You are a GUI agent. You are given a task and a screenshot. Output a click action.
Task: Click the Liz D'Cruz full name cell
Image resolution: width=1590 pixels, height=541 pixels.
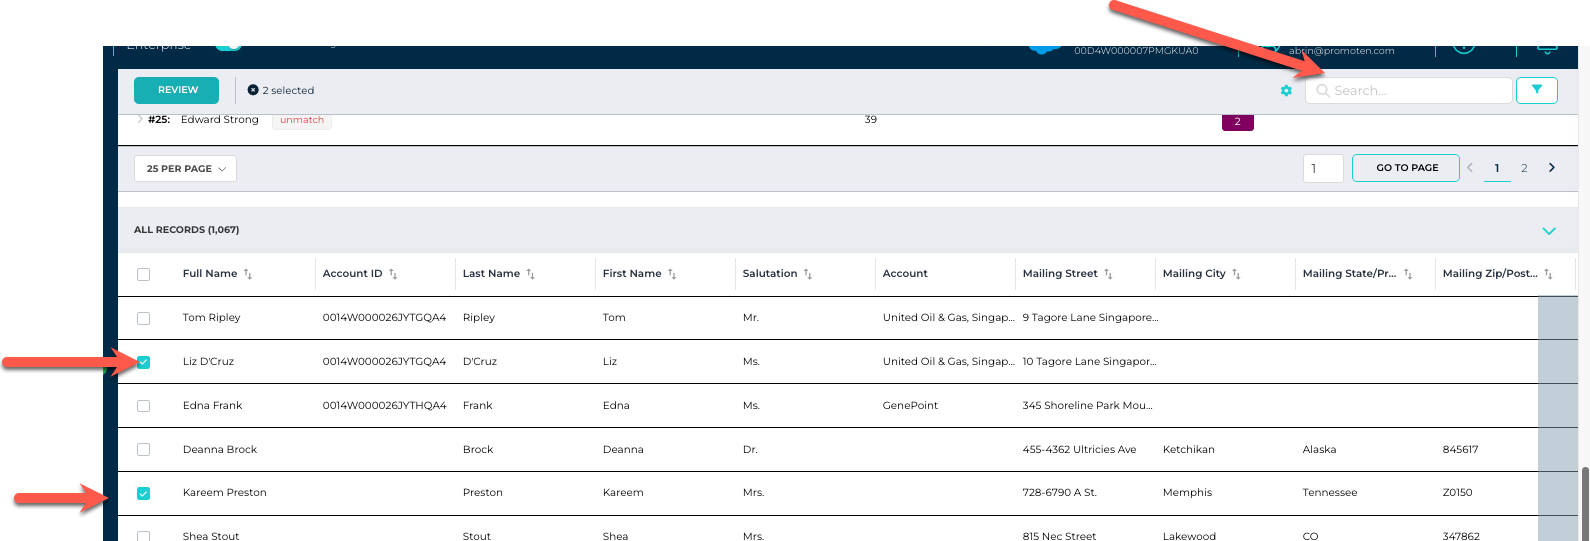[x=208, y=362]
